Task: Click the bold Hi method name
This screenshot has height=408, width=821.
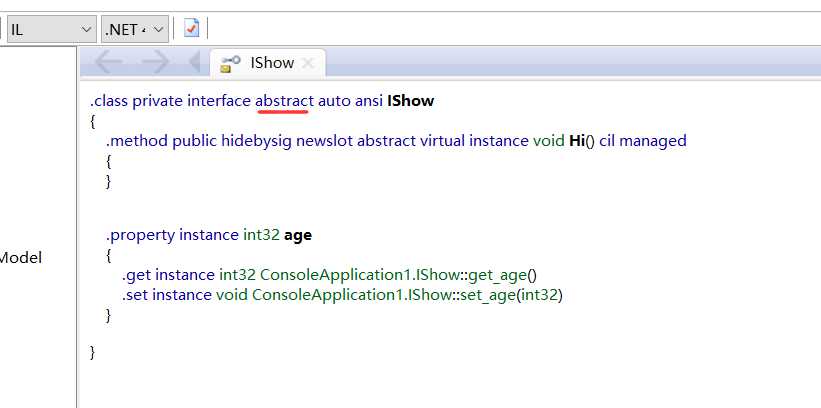Action: tap(576, 141)
